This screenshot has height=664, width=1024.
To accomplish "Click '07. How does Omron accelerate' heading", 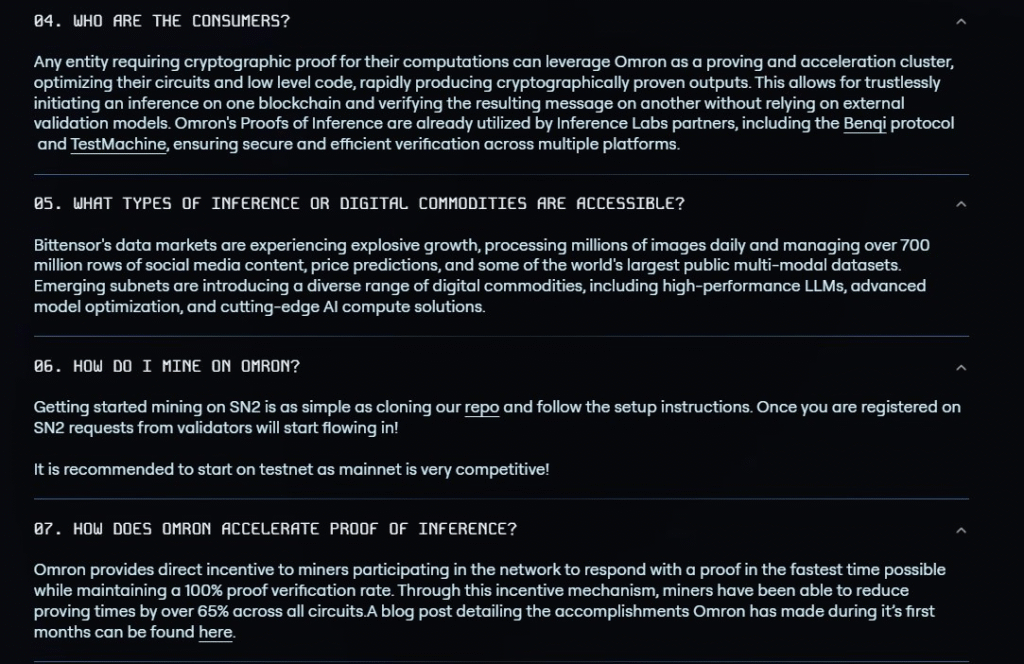I will [275, 530].
